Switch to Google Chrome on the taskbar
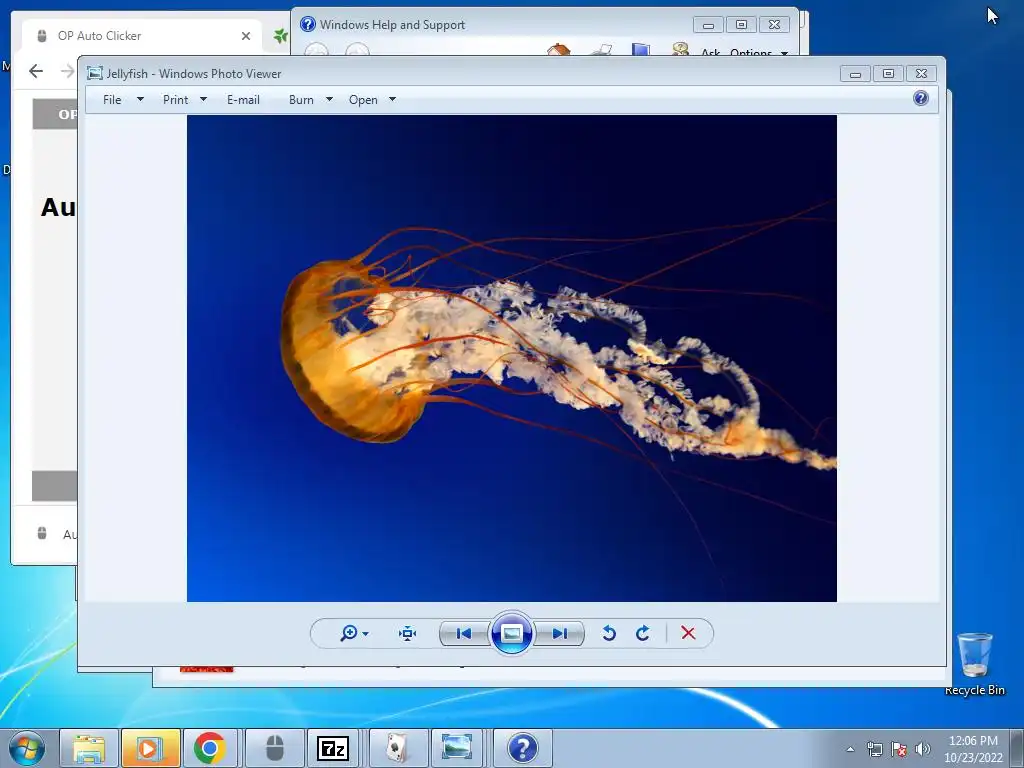Screen dimensions: 1024x768 (210, 748)
